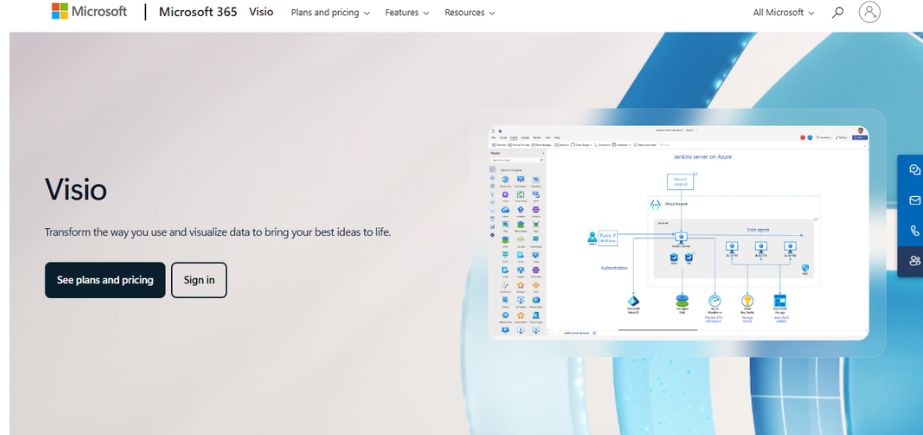Open the search magnifier icon
The height and width of the screenshot is (435, 923).
pos(837,12)
